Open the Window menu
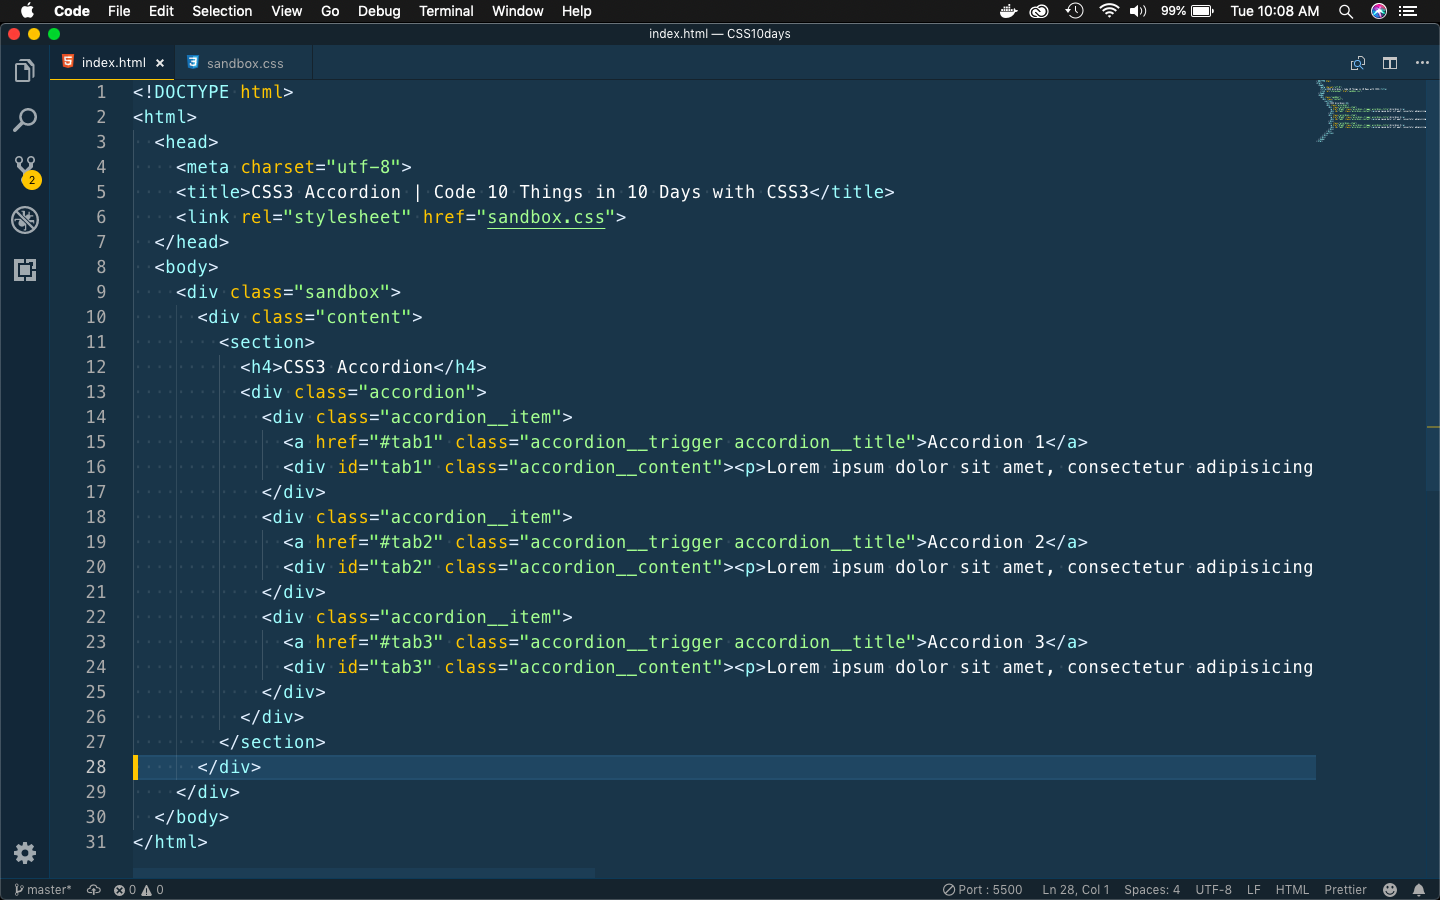Image resolution: width=1440 pixels, height=900 pixels. point(517,11)
